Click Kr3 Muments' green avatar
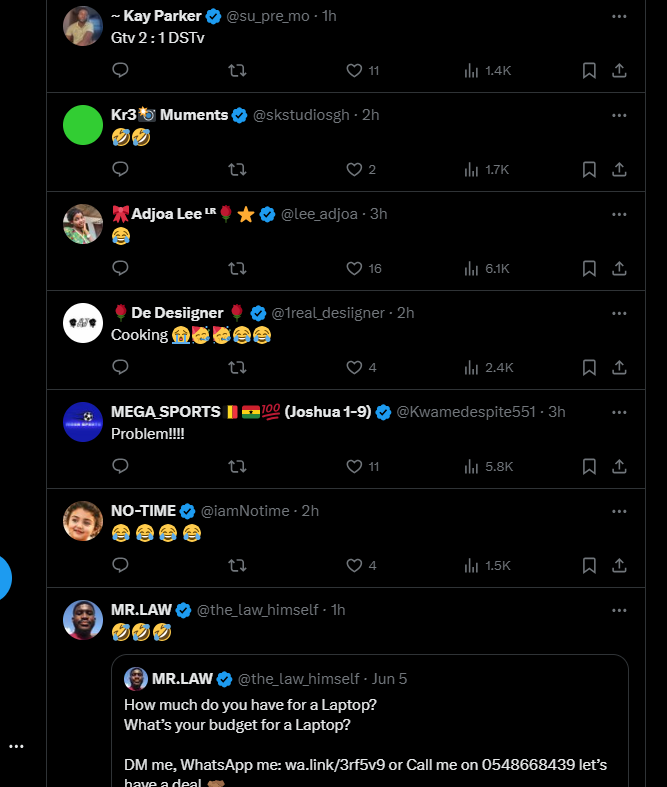 tap(83, 125)
